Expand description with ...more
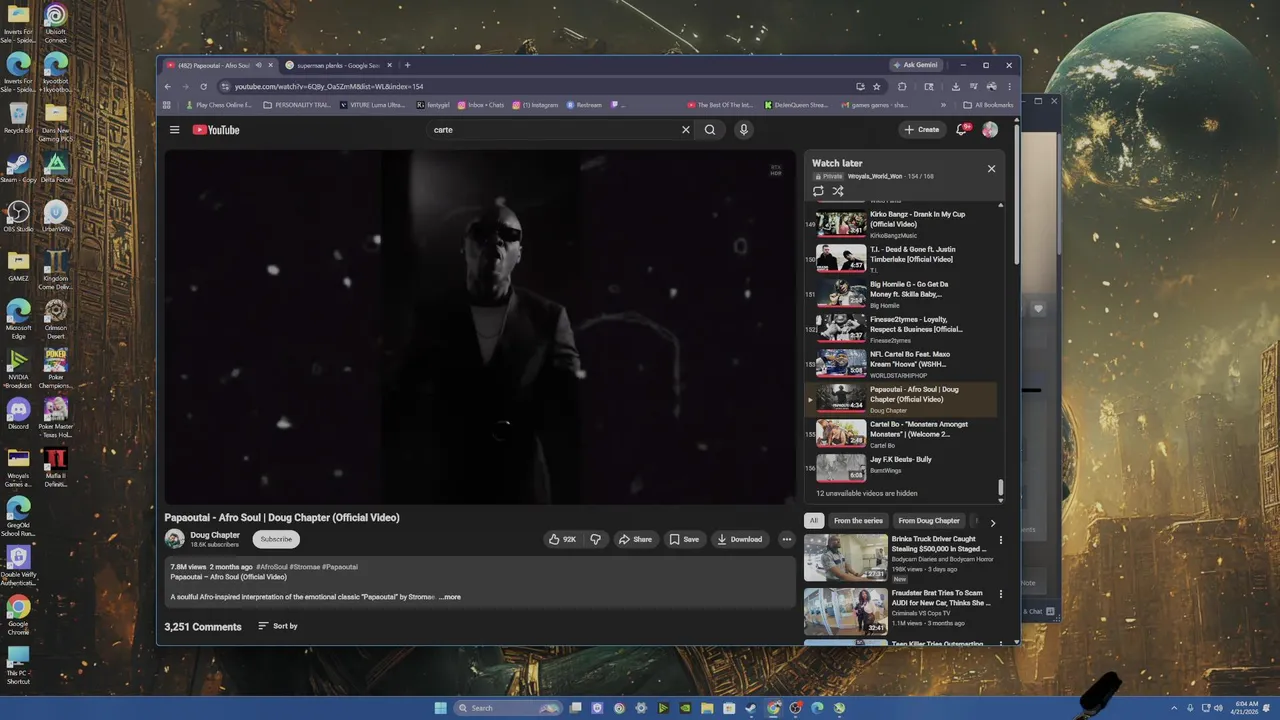1280x720 pixels. click(450, 597)
